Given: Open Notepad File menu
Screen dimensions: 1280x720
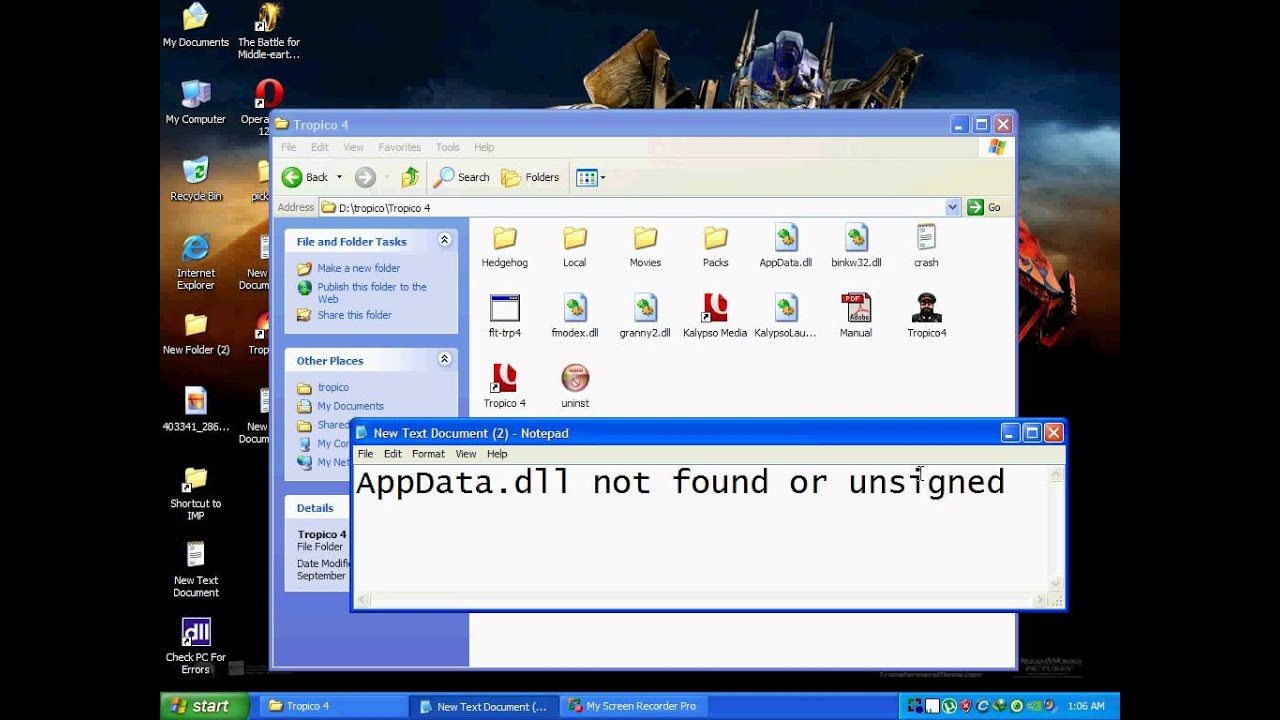Looking at the screenshot, I should tap(365, 454).
